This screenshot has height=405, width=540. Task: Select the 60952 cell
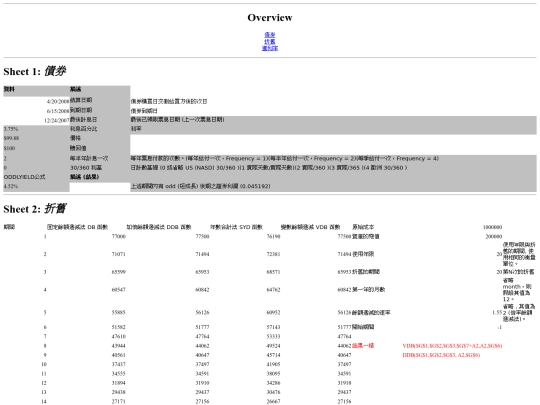click(x=273, y=312)
